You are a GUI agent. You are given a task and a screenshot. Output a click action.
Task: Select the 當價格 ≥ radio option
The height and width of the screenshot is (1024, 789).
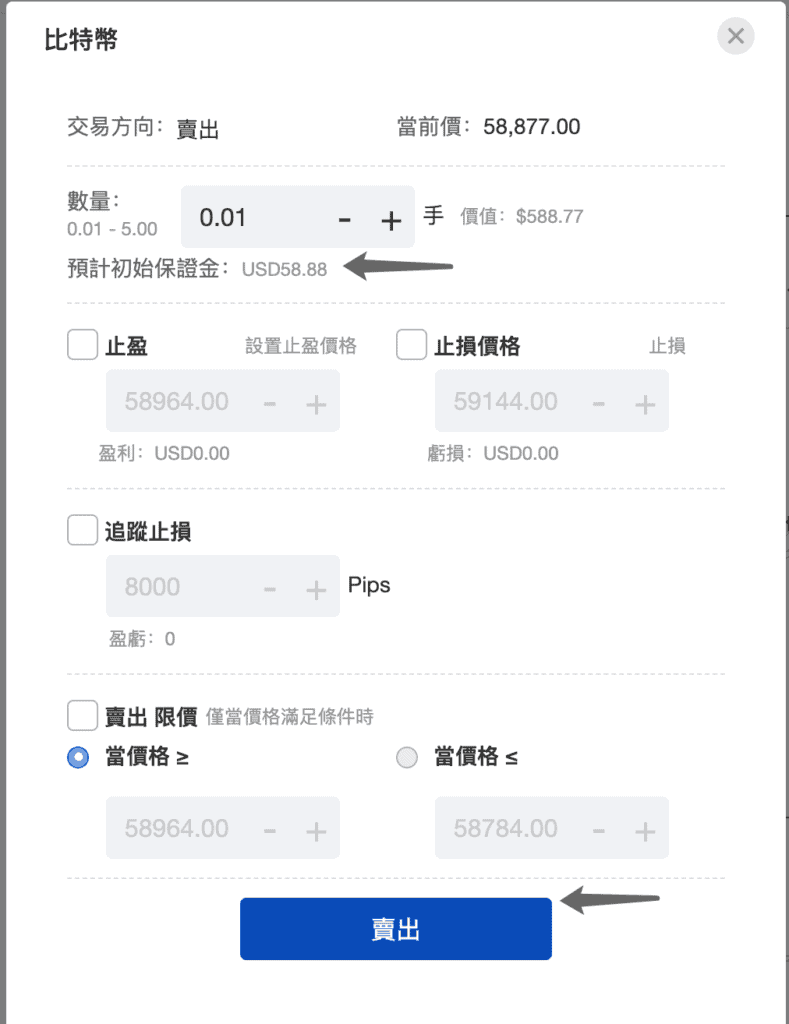click(78, 758)
